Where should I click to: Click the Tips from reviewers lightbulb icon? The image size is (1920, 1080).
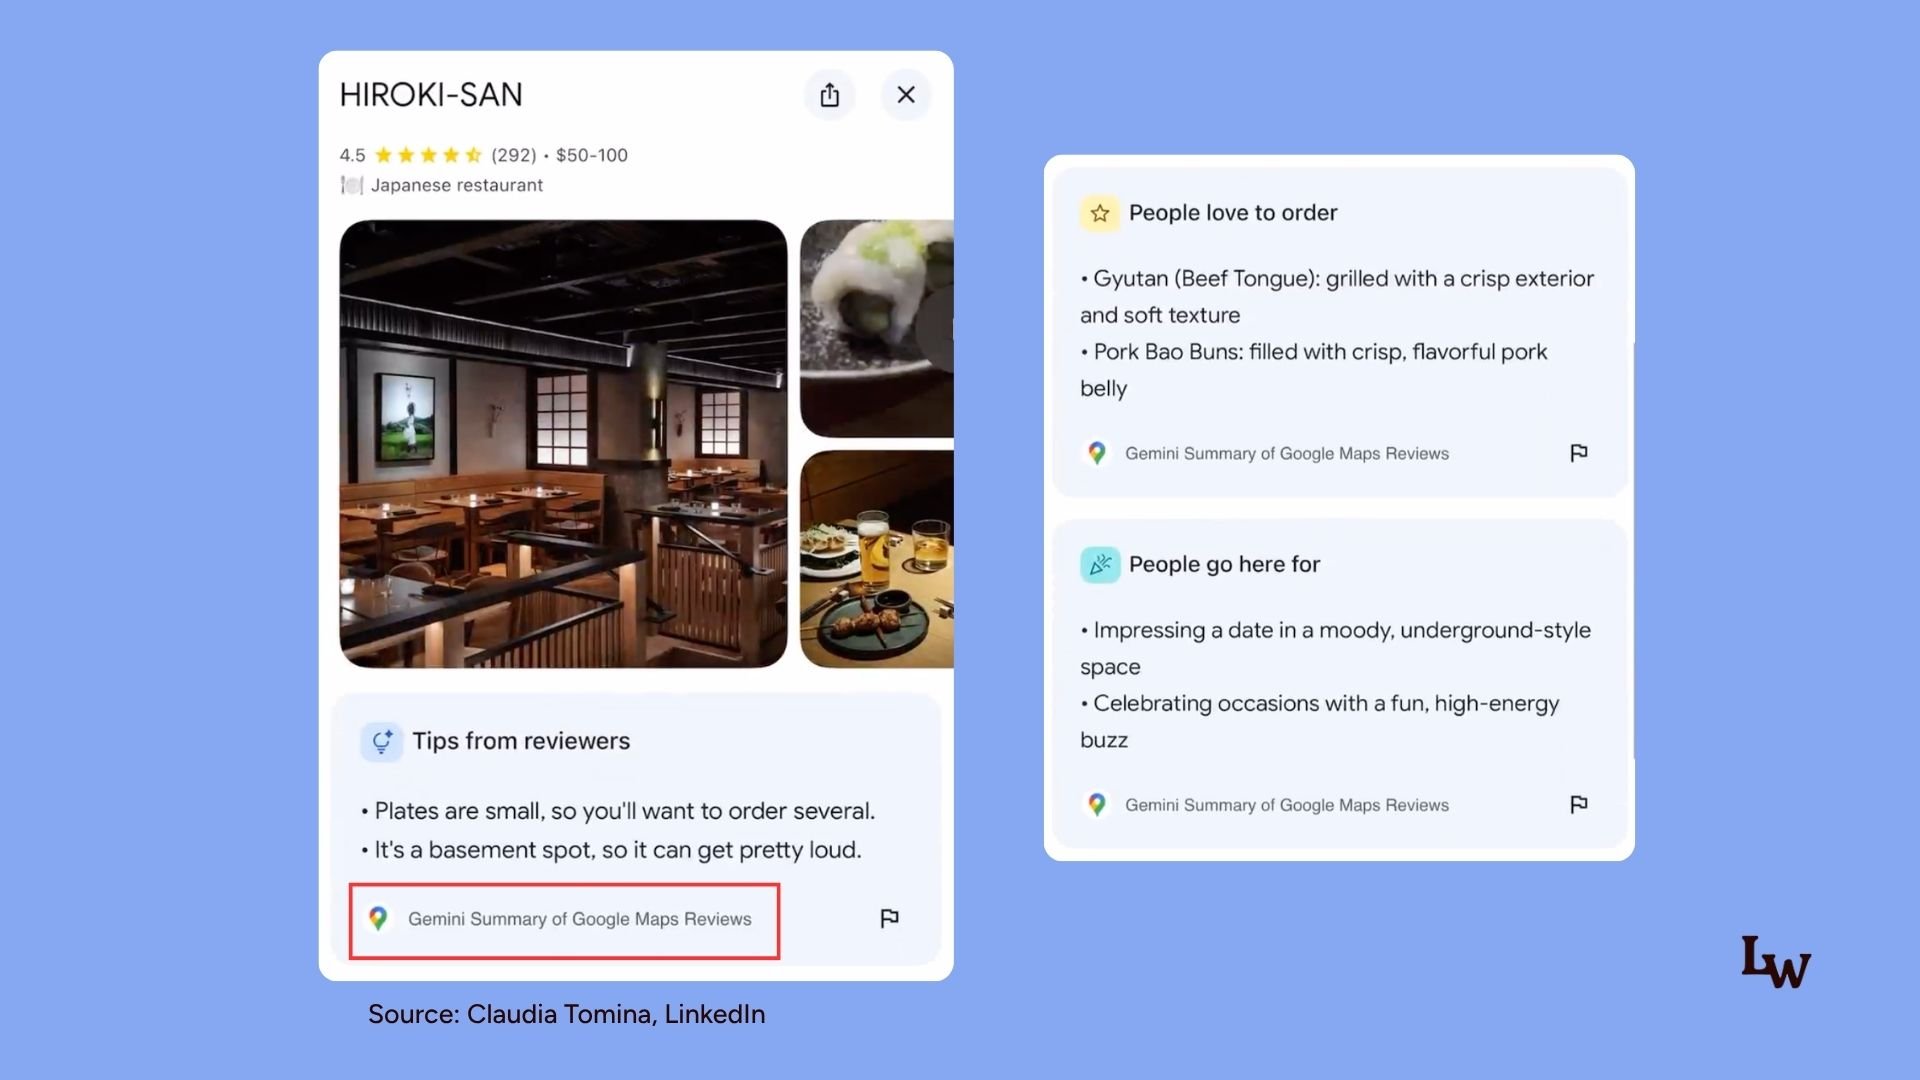[382, 741]
